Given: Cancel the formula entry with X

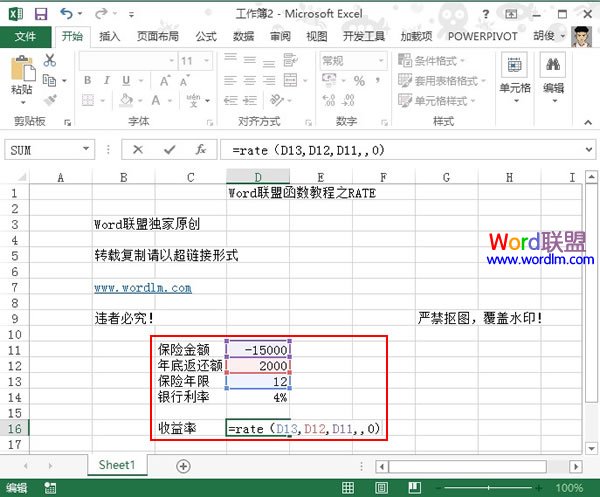Looking at the screenshot, I should coord(138,150).
